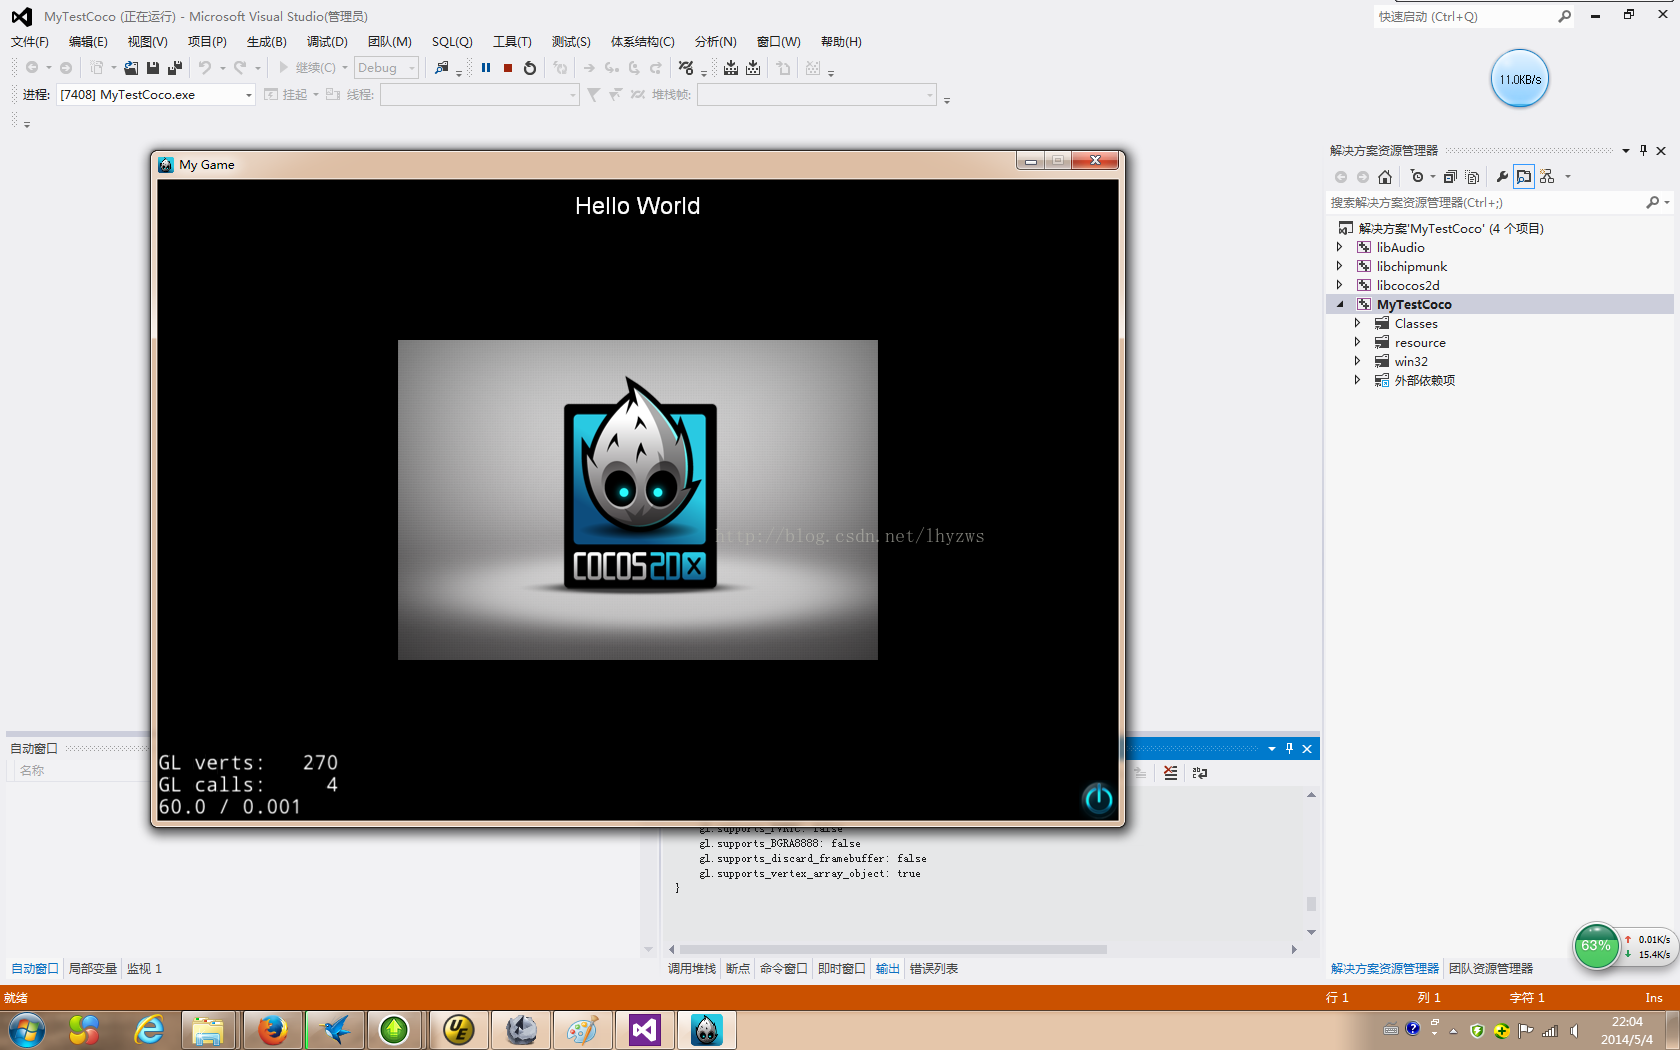
Task: Expand the win32 folder
Action: coord(1357,361)
